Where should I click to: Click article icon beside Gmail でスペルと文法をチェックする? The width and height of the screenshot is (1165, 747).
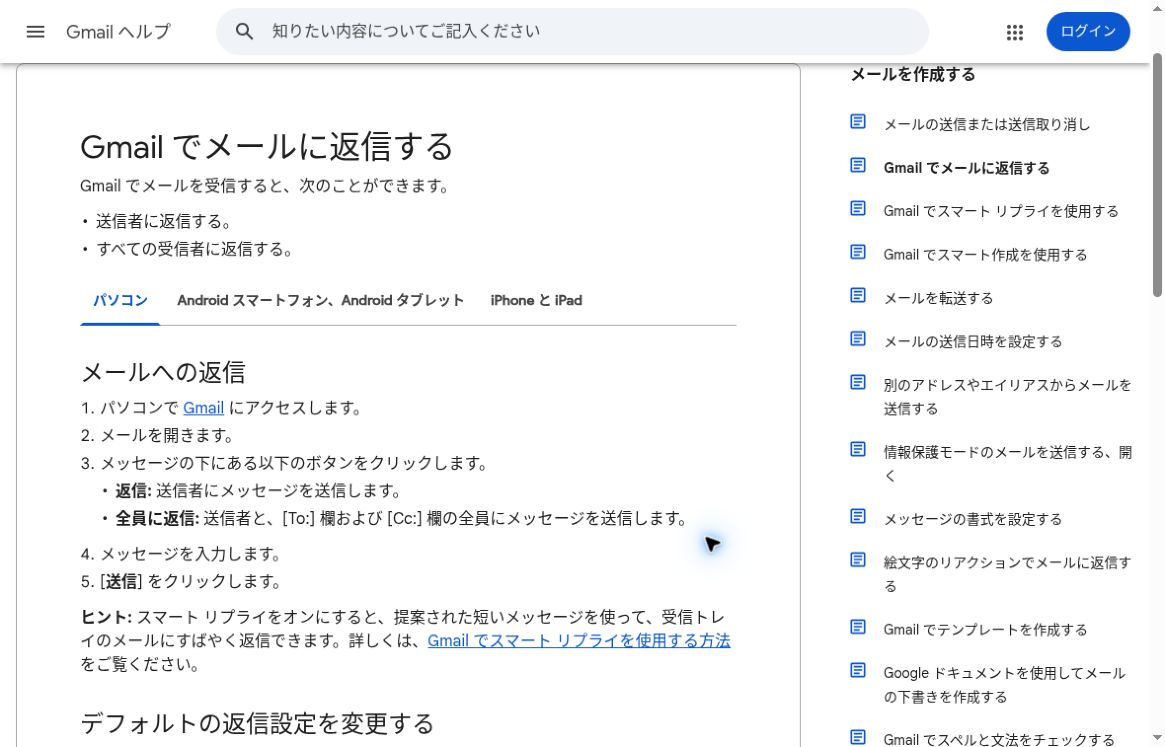pyautogui.click(x=857, y=737)
